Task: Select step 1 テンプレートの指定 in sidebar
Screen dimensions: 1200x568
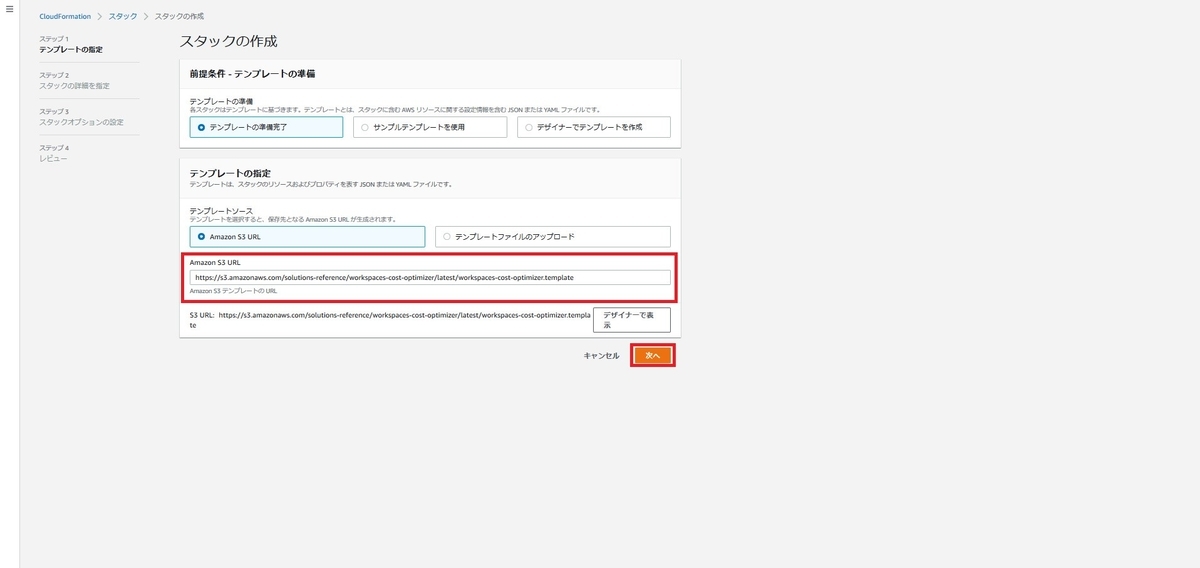Action: [70, 49]
